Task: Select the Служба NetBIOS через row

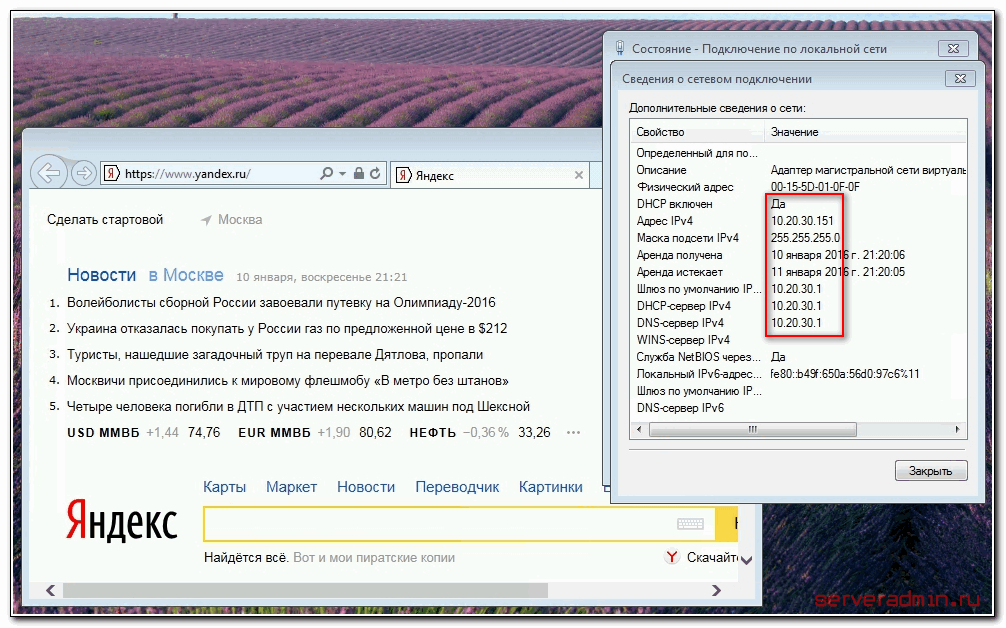Action: [799, 357]
